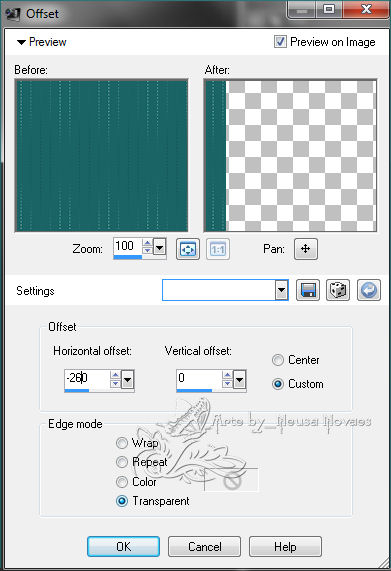Click OK to apply the offset

(123, 546)
